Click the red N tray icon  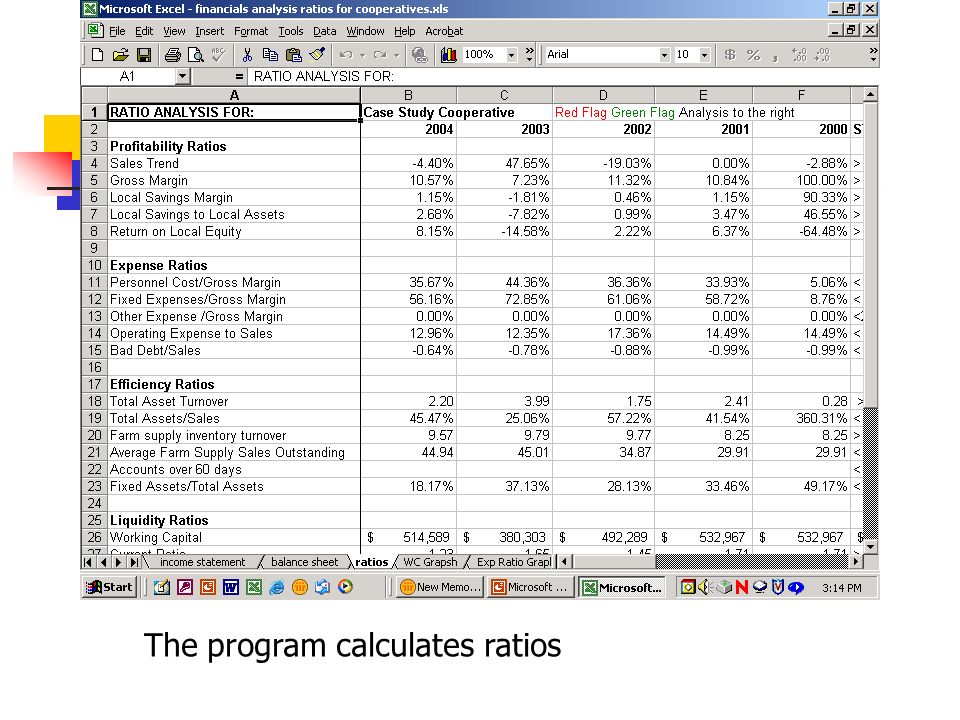742,587
